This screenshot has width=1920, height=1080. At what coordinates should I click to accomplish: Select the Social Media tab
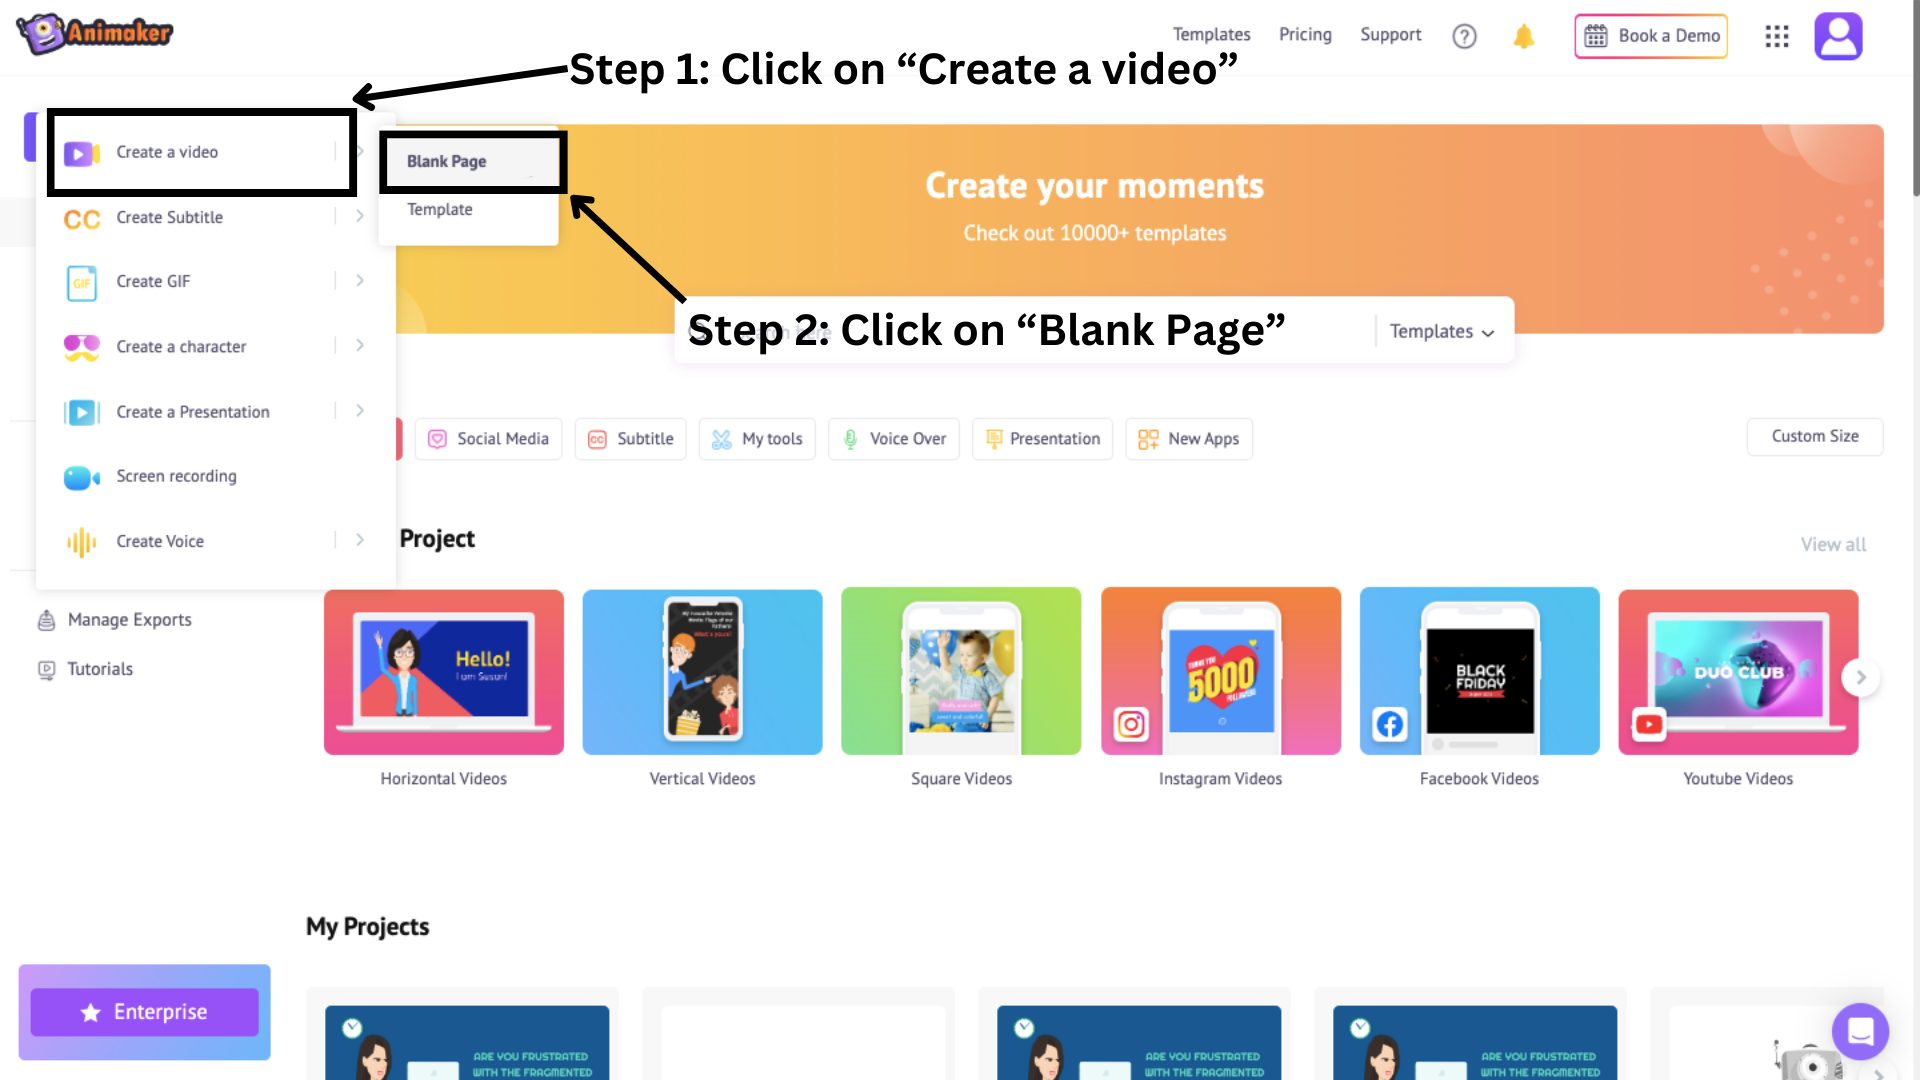pos(489,438)
